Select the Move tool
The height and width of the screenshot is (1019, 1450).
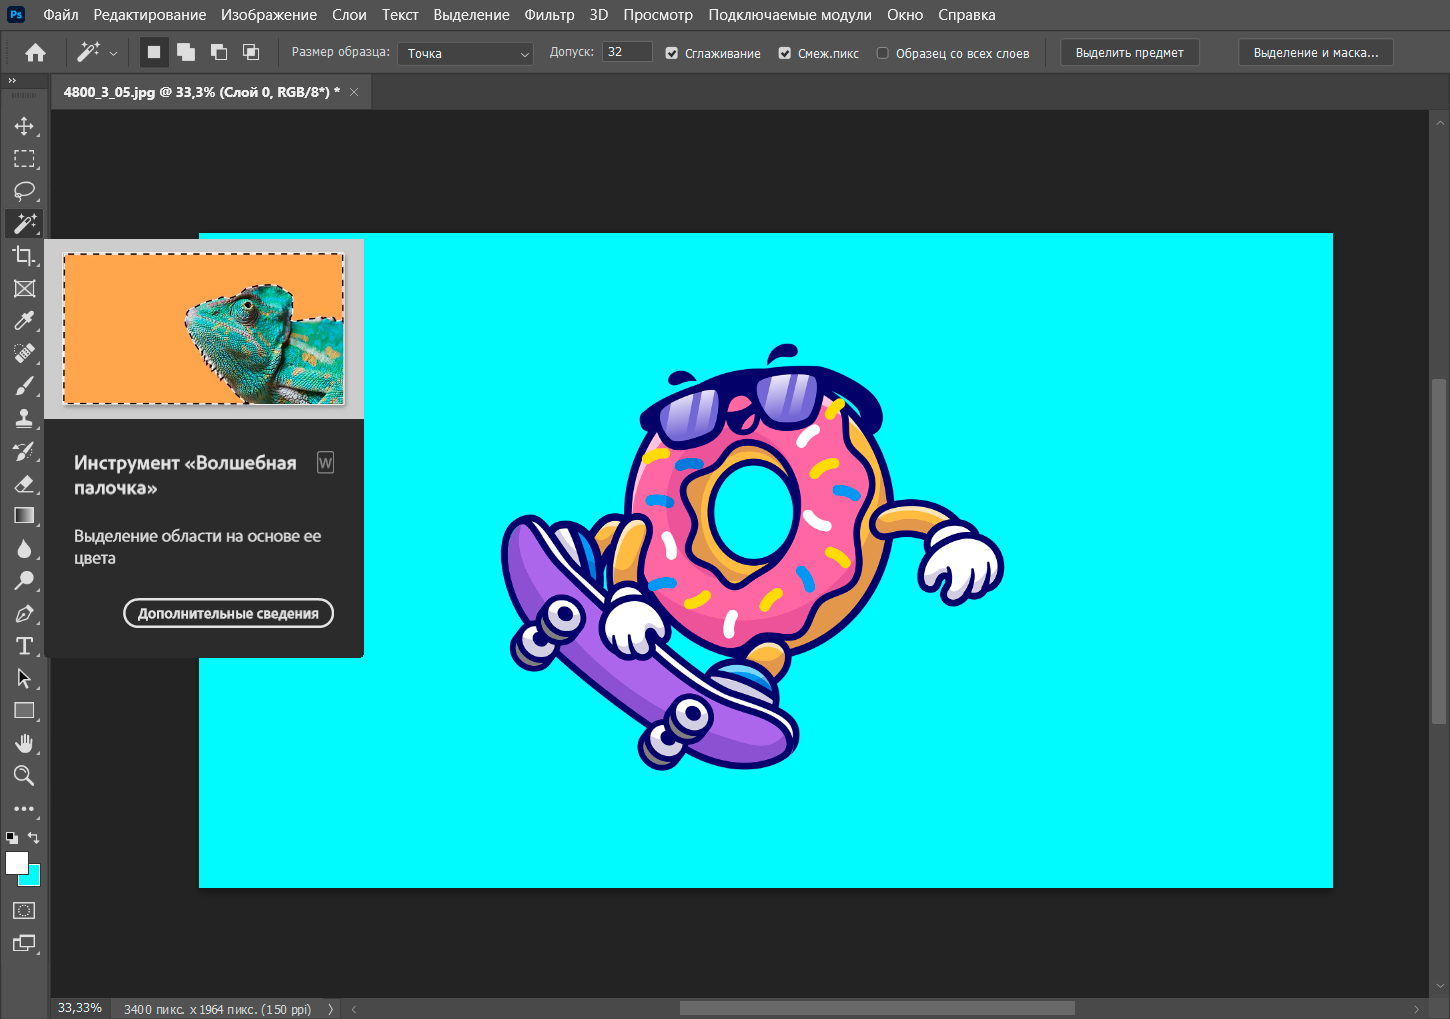click(x=24, y=126)
